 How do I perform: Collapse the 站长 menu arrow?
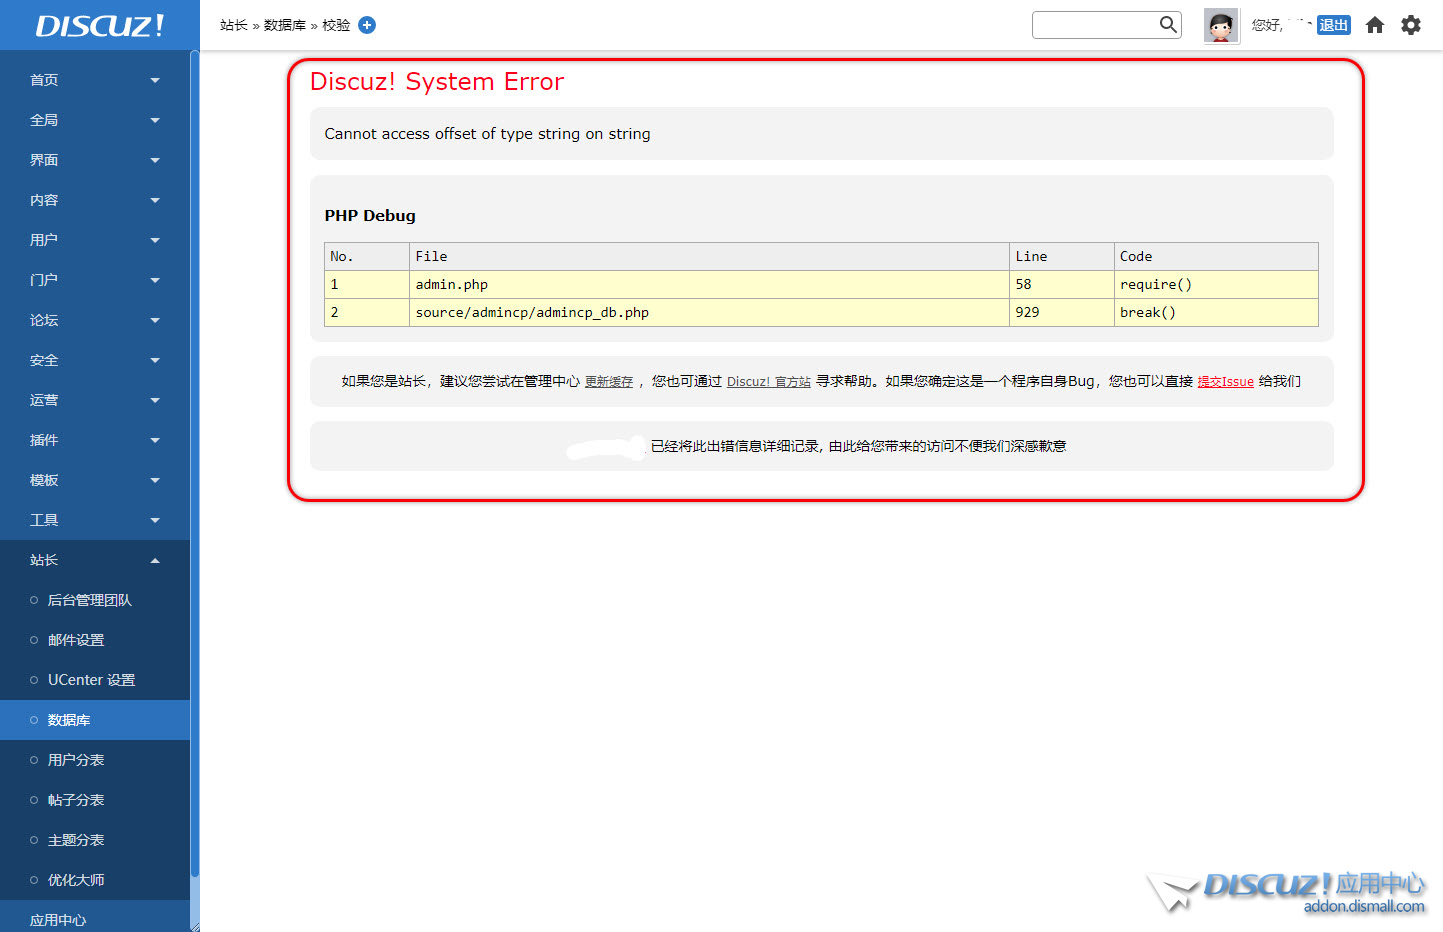click(155, 560)
